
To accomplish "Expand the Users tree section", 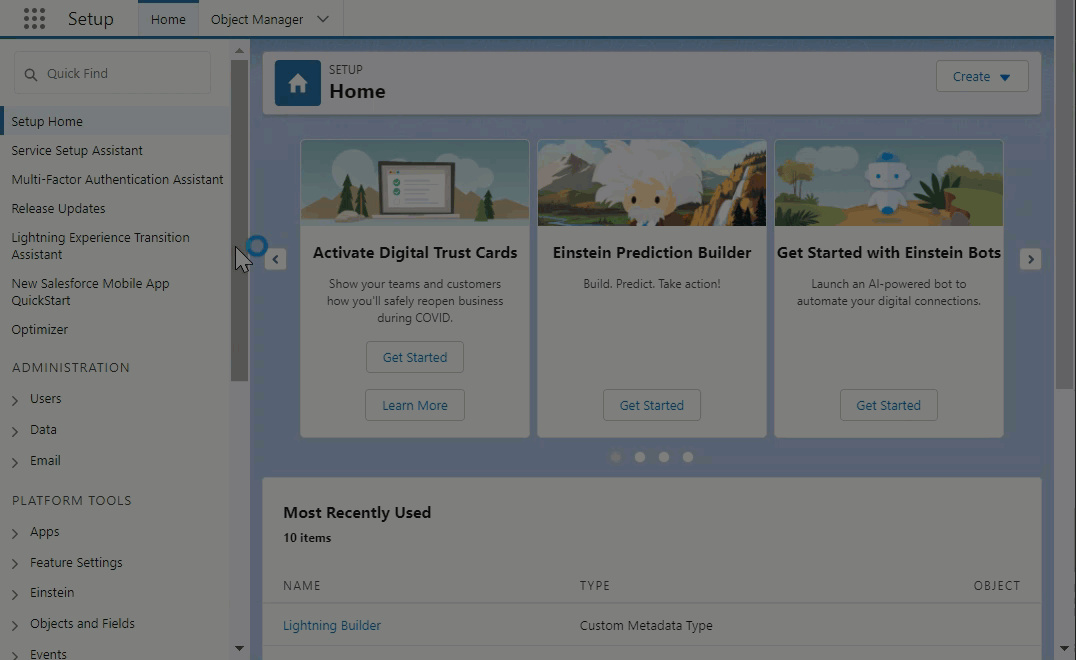I will [x=15, y=400].
